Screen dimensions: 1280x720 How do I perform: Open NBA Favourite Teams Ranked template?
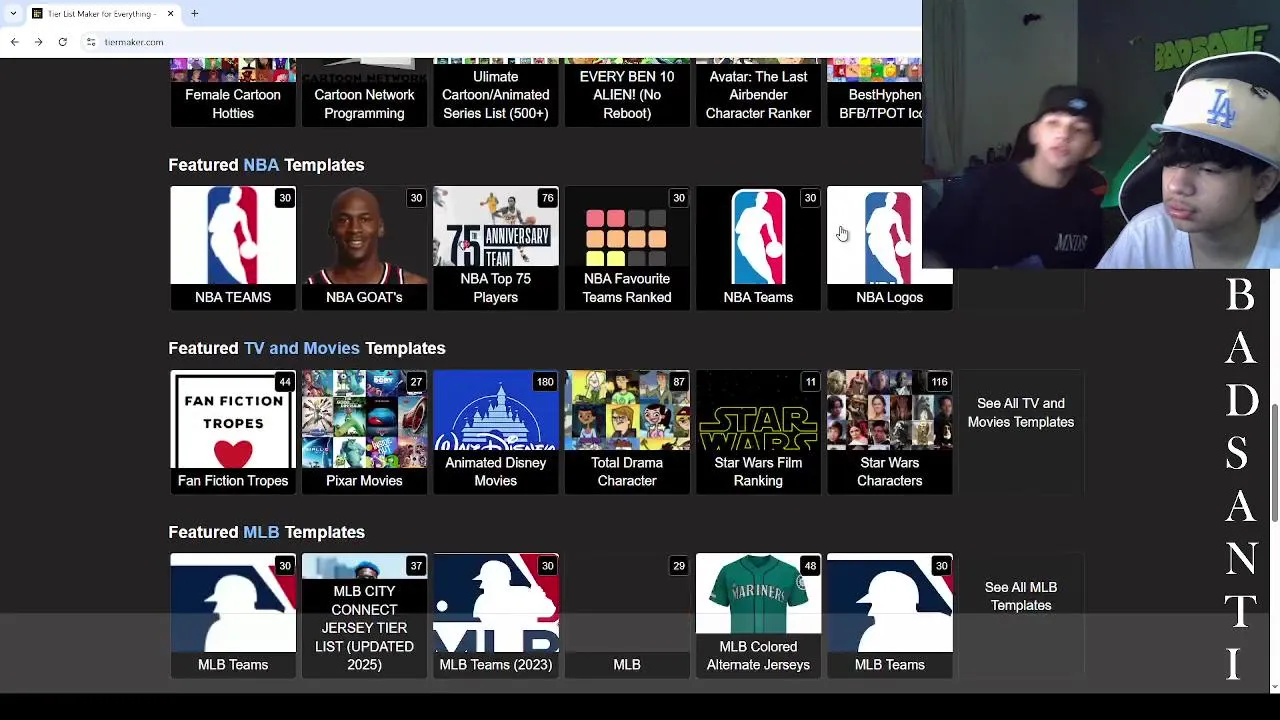point(627,248)
